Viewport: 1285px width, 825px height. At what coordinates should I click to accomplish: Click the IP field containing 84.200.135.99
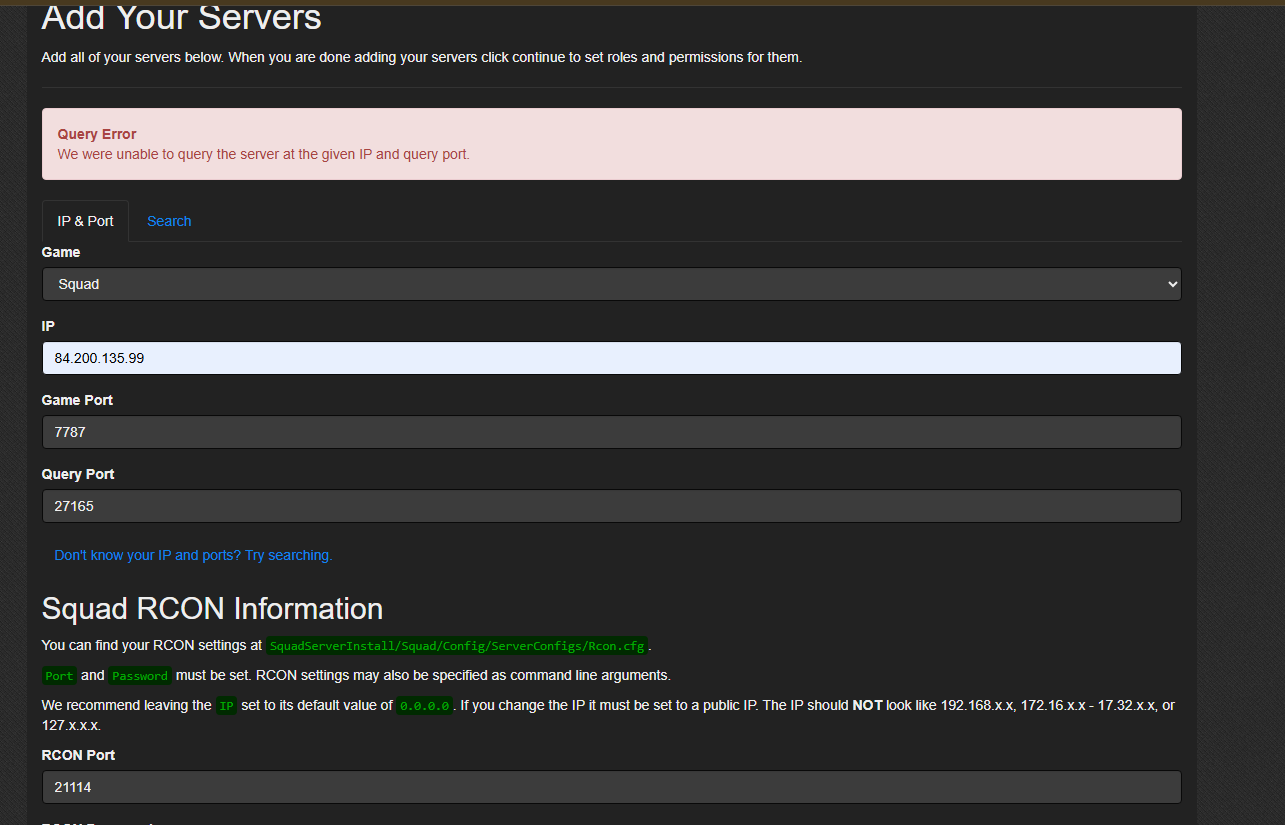click(x=611, y=358)
